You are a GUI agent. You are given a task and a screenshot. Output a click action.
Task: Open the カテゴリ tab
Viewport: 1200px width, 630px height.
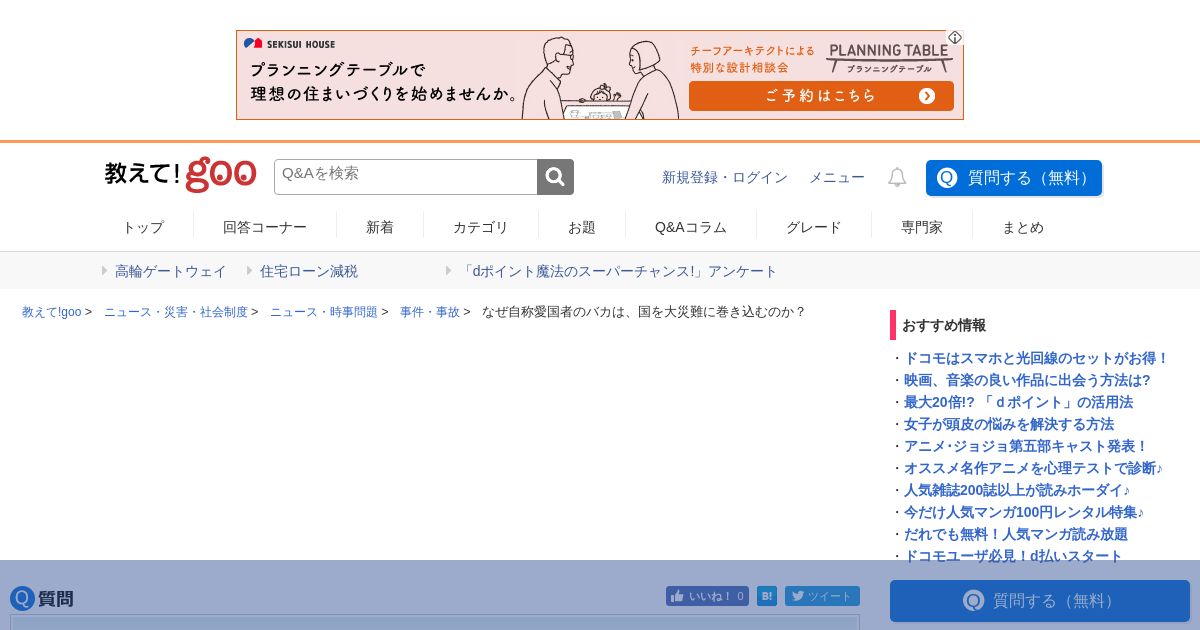point(481,227)
